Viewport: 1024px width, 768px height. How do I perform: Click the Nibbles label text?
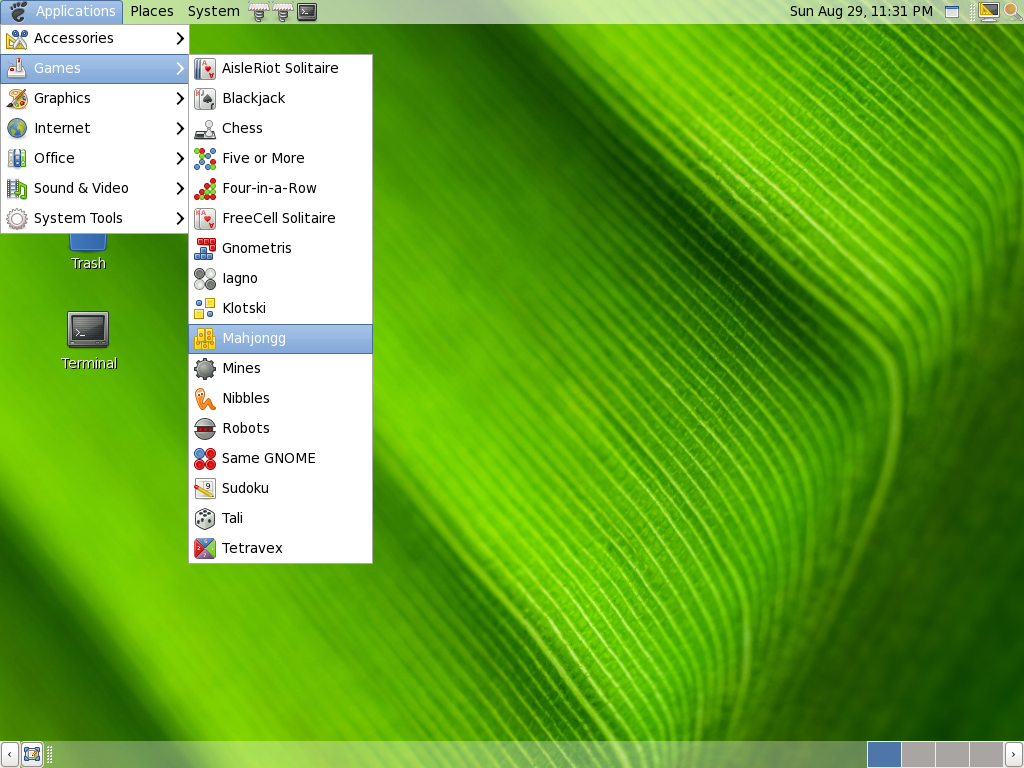246,398
